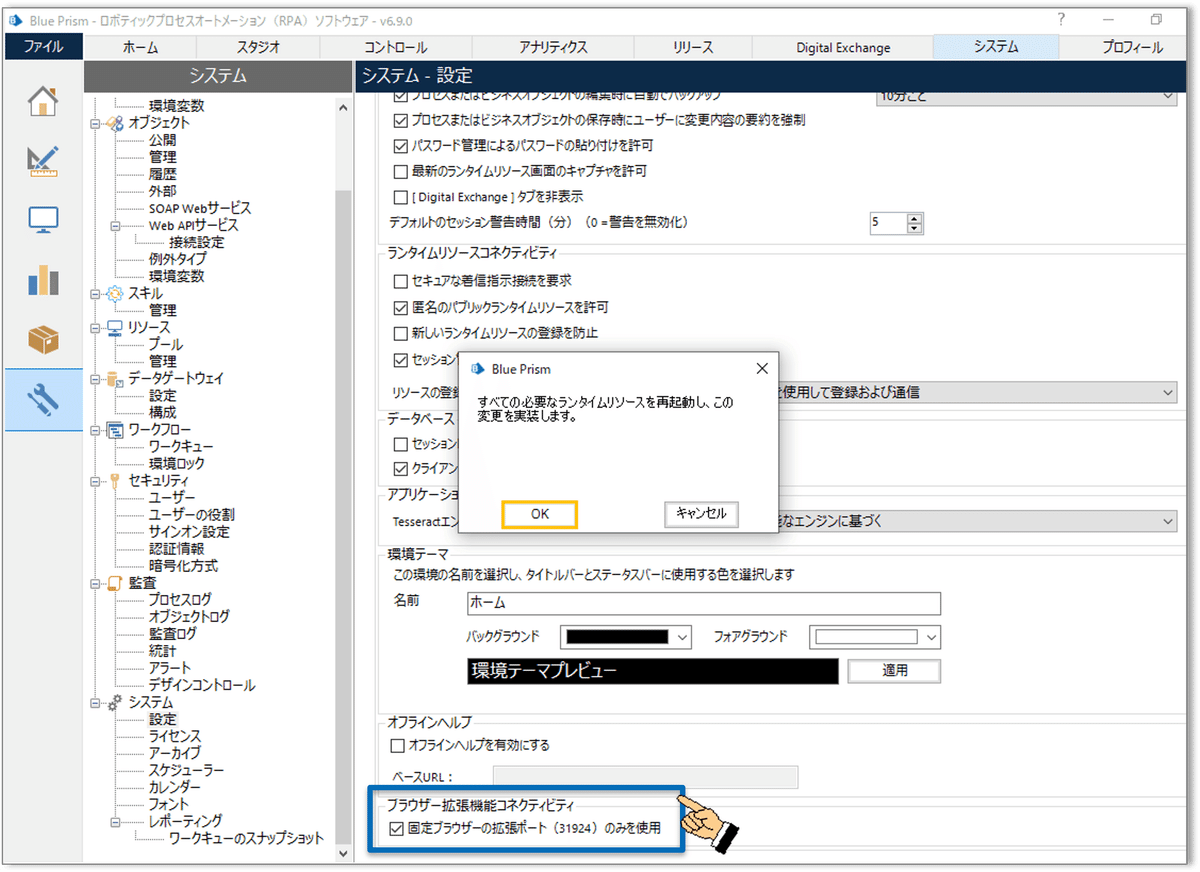The width and height of the screenshot is (1200, 872).
Task: Switch to the Digital Exchange tab
Action: tap(842, 47)
